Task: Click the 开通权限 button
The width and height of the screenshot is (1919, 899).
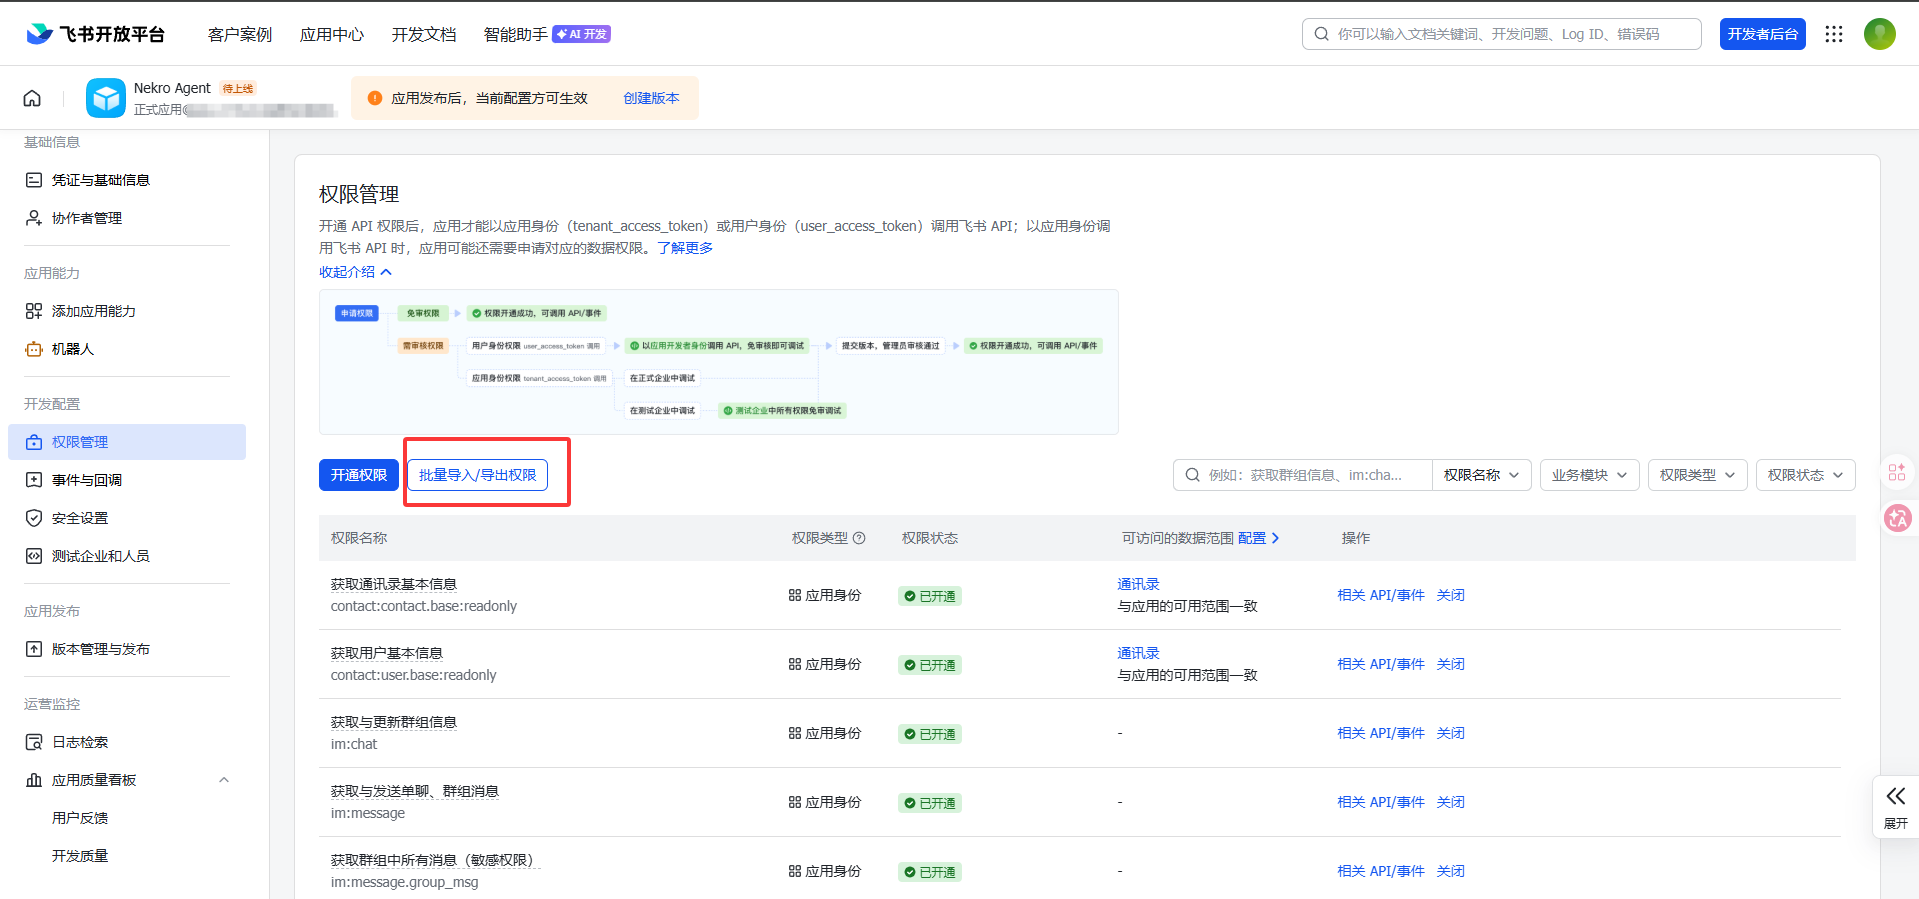Action: pyautogui.click(x=358, y=475)
